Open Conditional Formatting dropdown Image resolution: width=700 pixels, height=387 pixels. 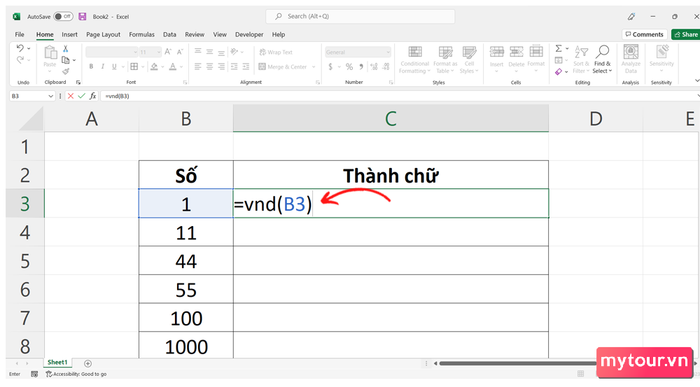[x=415, y=60]
